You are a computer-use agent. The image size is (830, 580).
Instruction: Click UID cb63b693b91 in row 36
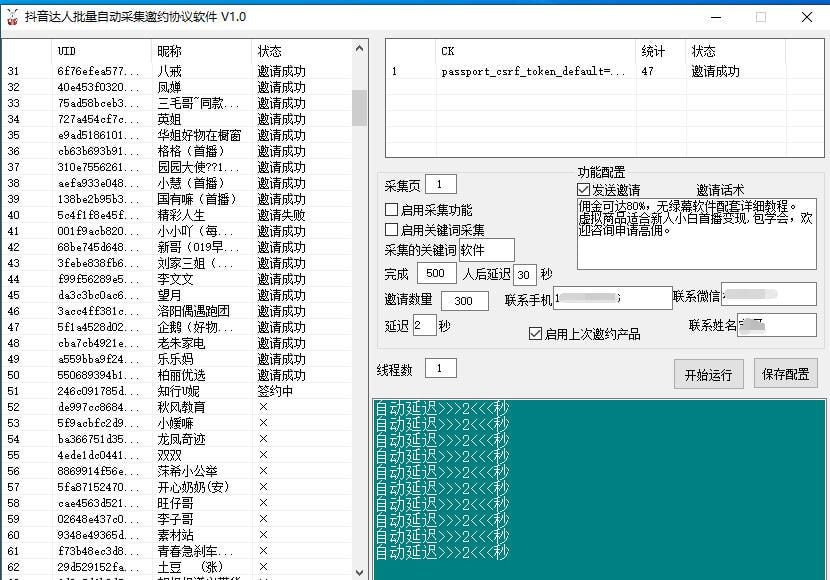pyautogui.click(x=98, y=151)
